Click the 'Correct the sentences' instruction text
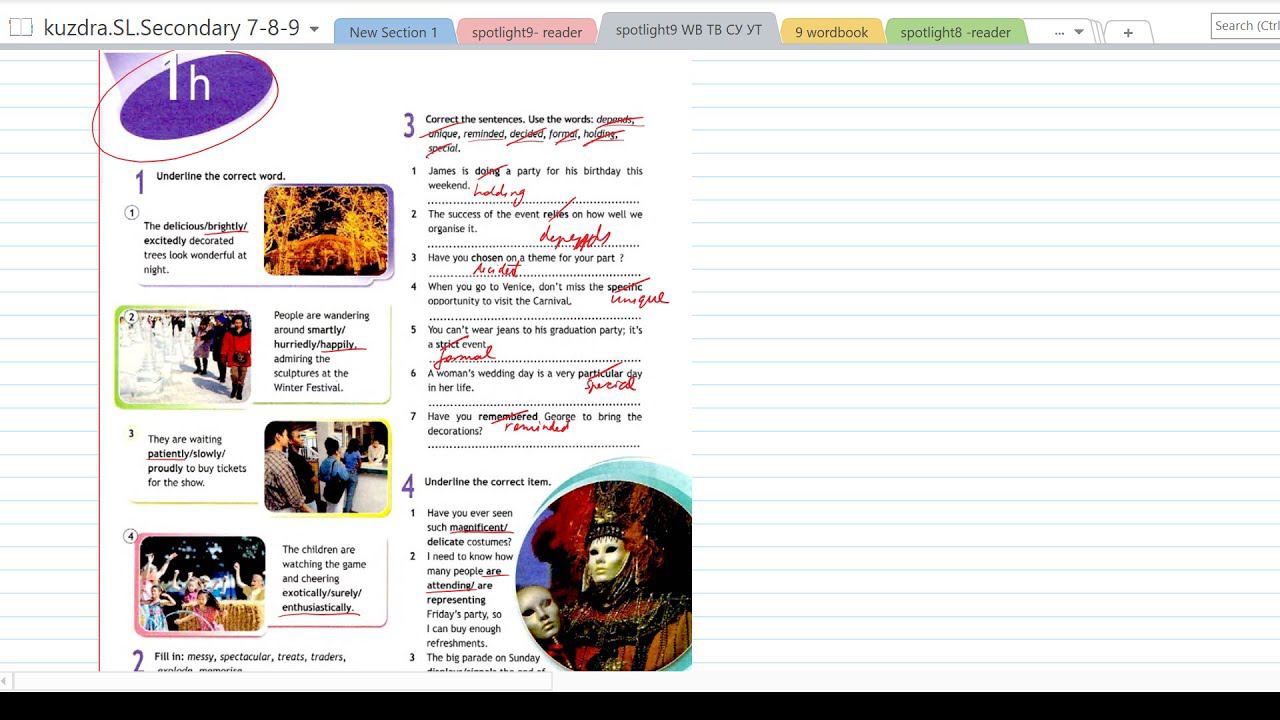 tap(534, 134)
